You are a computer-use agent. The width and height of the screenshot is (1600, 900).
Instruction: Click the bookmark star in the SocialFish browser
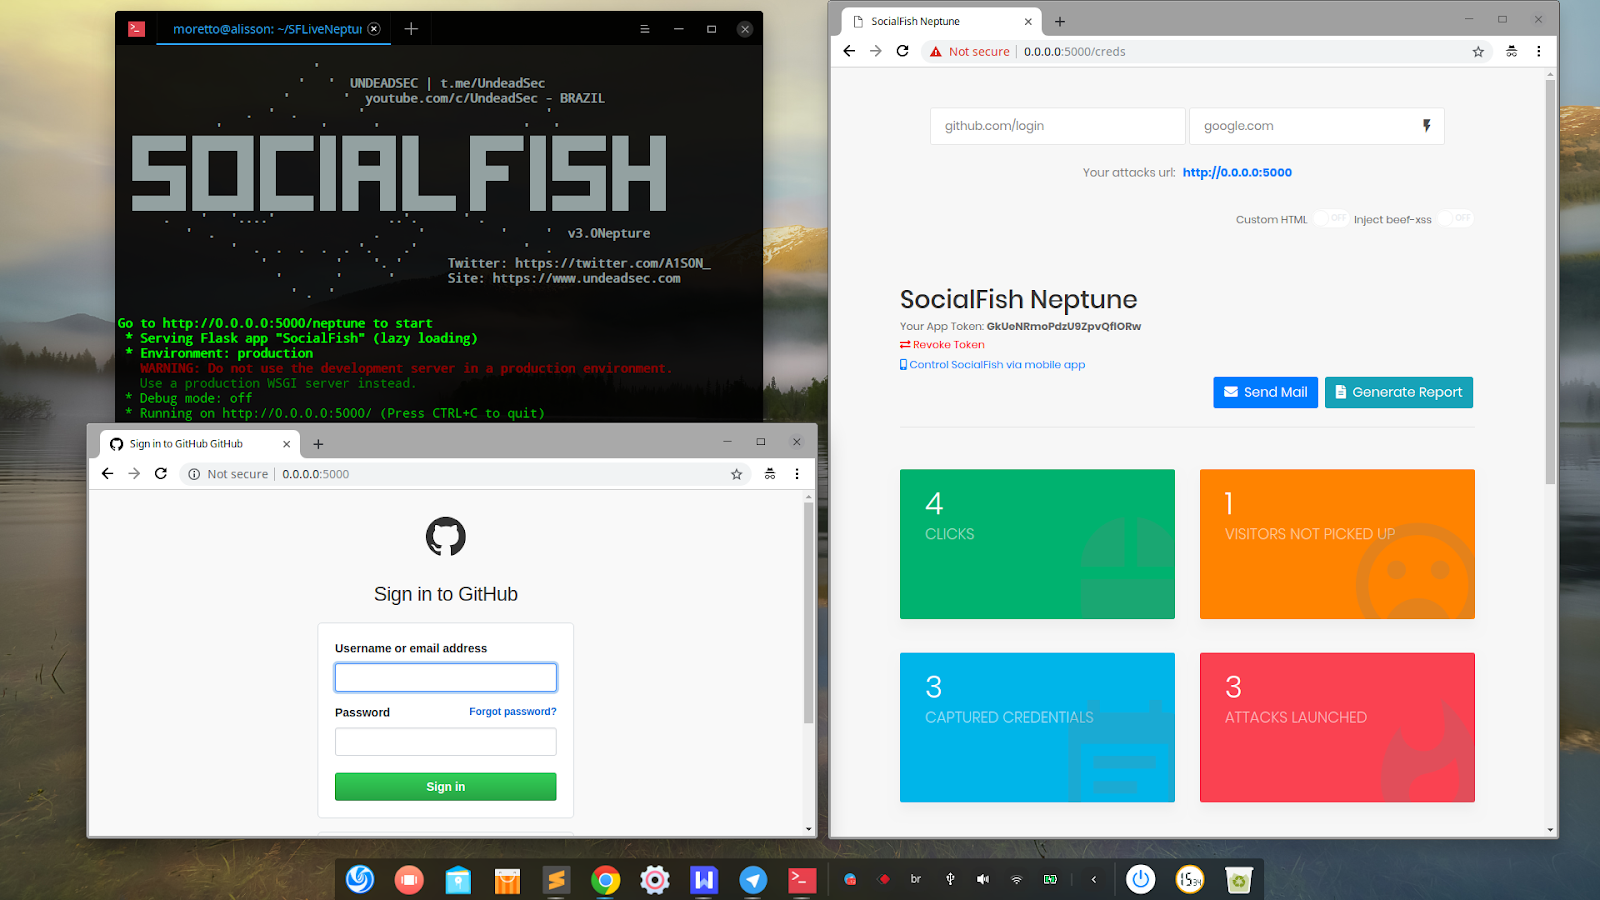point(1478,51)
